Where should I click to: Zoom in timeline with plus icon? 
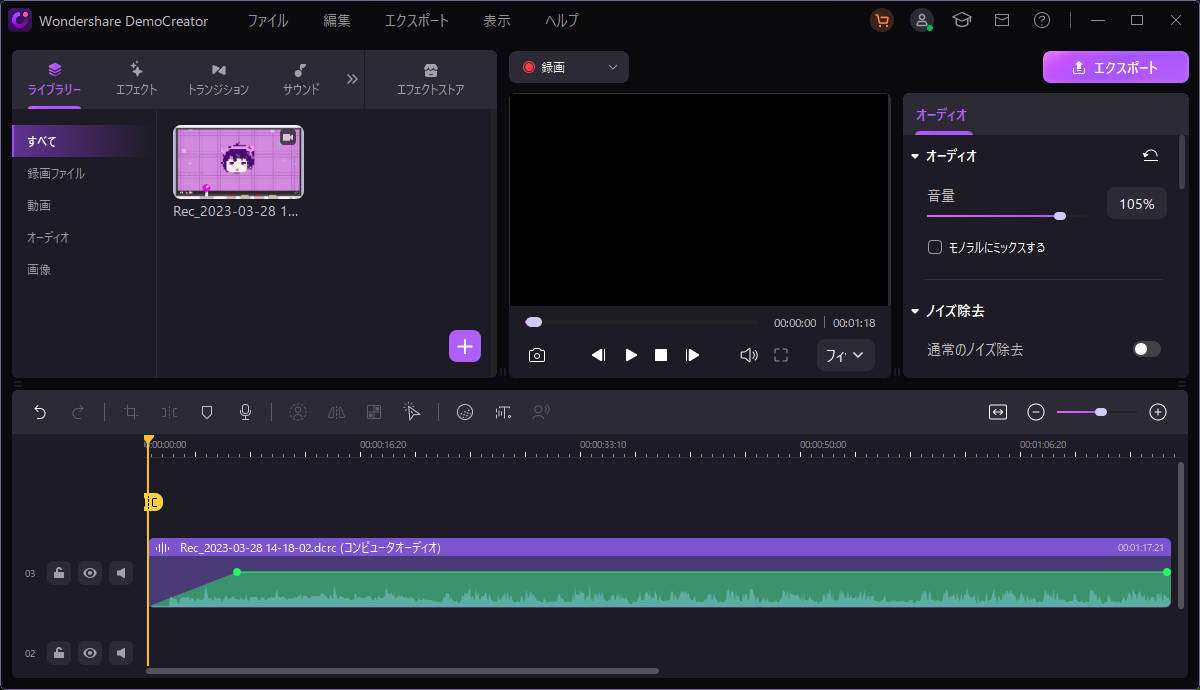click(1158, 412)
